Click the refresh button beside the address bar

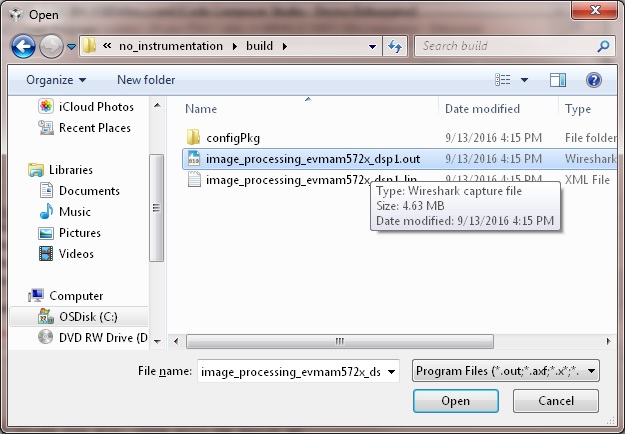tap(395, 46)
